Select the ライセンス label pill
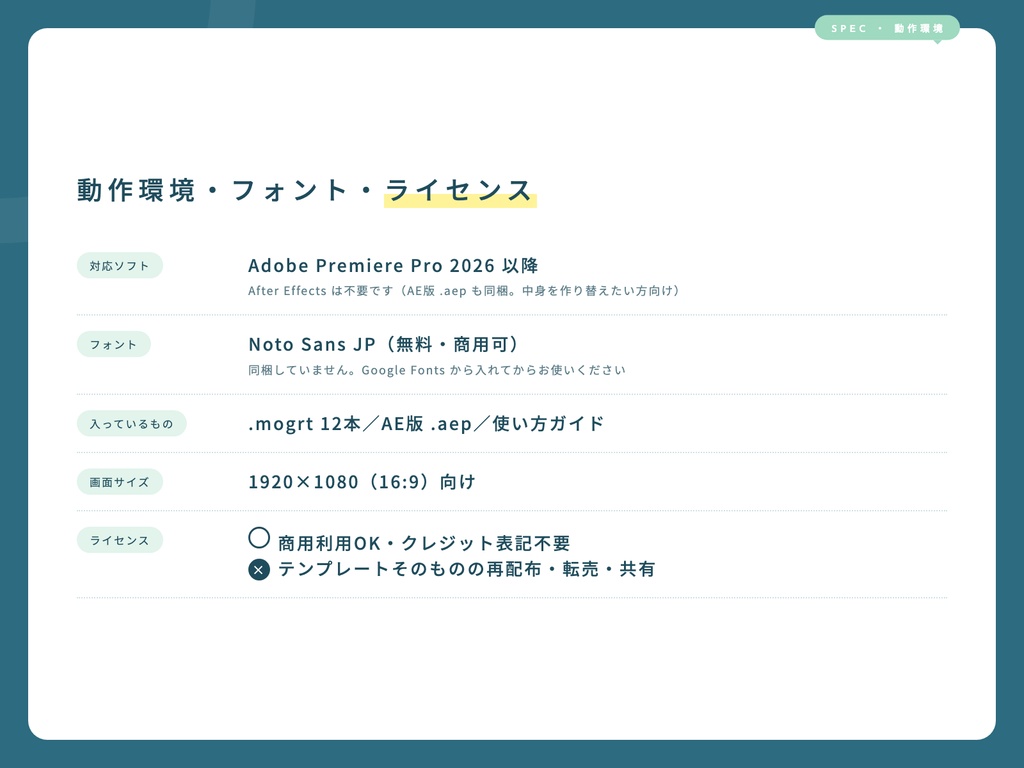The image size is (1024, 768). point(120,540)
